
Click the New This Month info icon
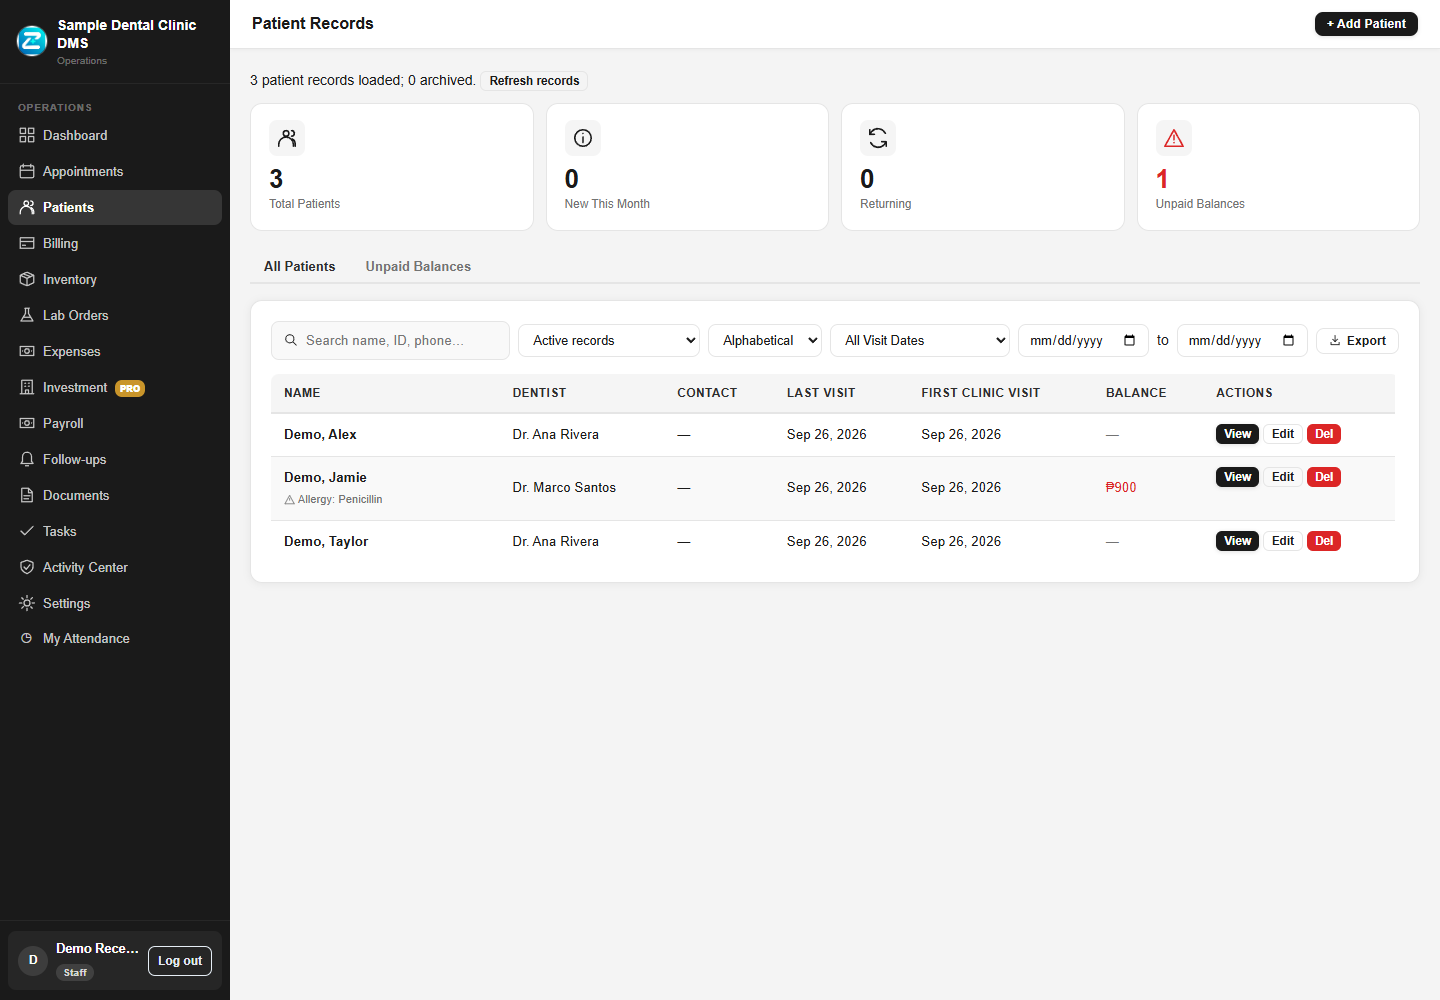pos(583,138)
